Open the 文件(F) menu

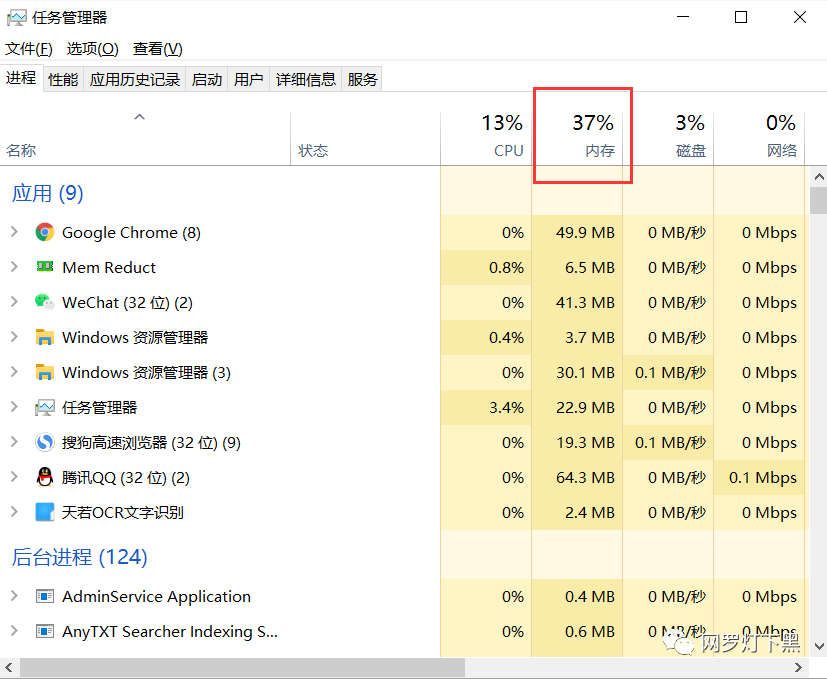point(29,49)
